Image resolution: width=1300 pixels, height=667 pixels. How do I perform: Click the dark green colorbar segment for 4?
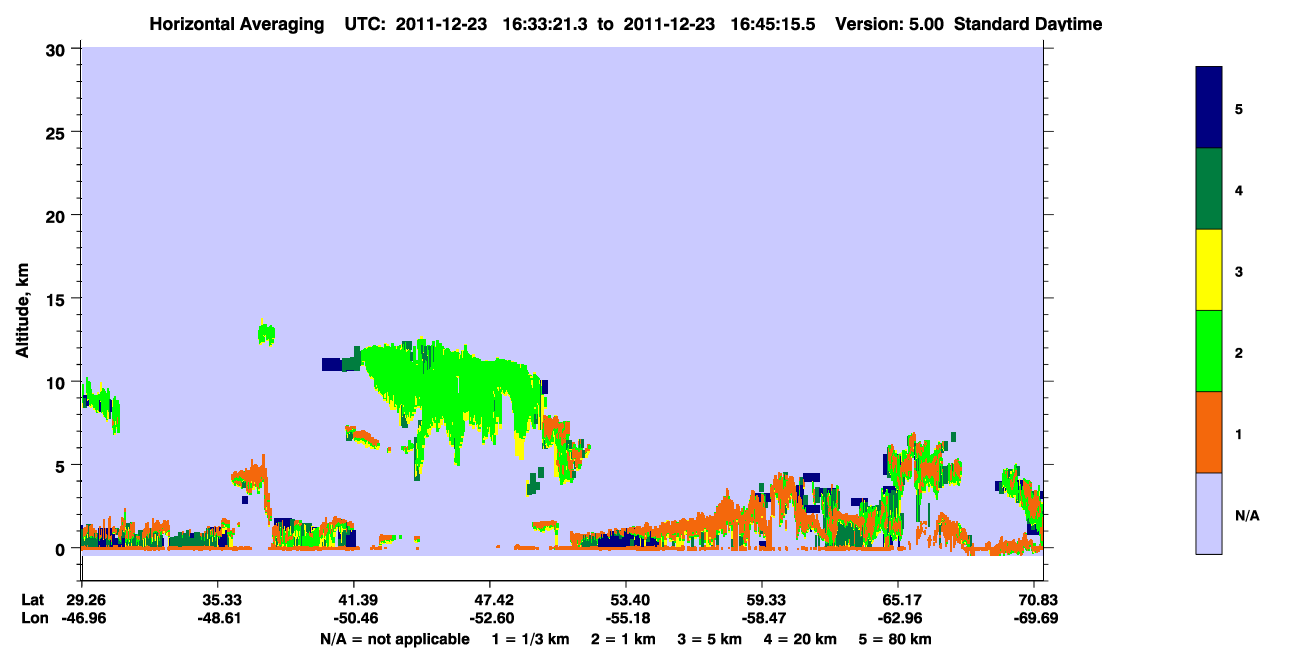tap(1209, 189)
